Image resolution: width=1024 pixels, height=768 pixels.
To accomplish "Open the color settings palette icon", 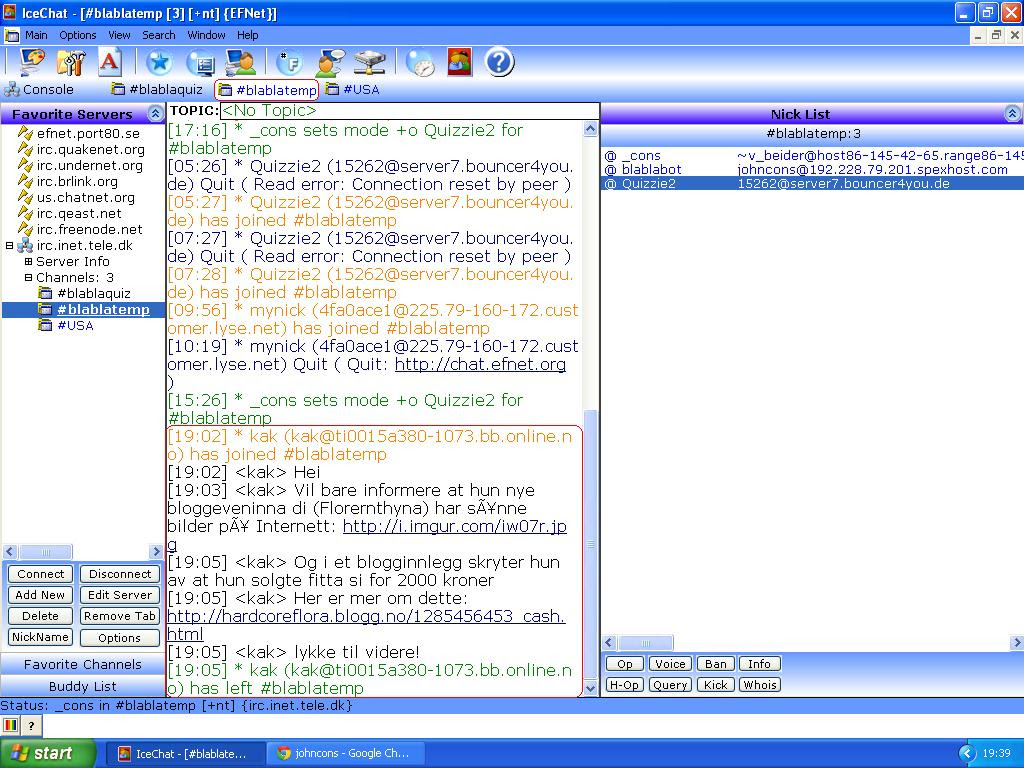I will (31, 62).
